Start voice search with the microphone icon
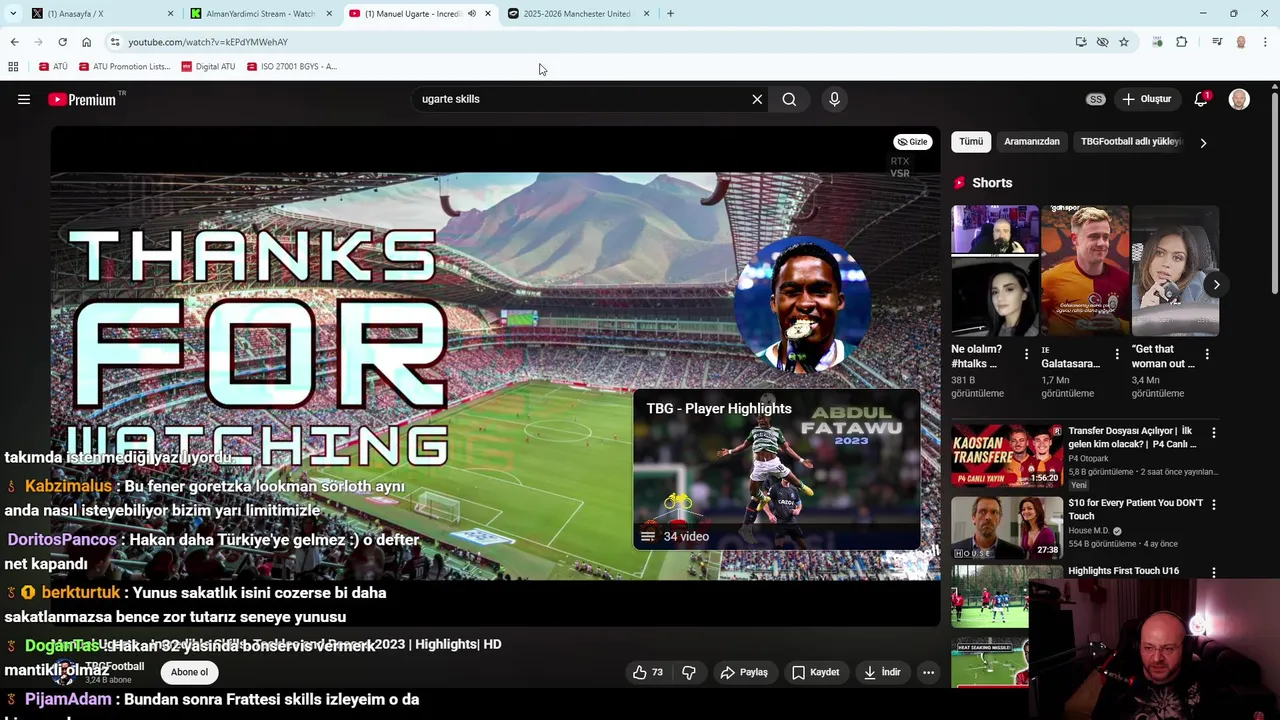 834,99
